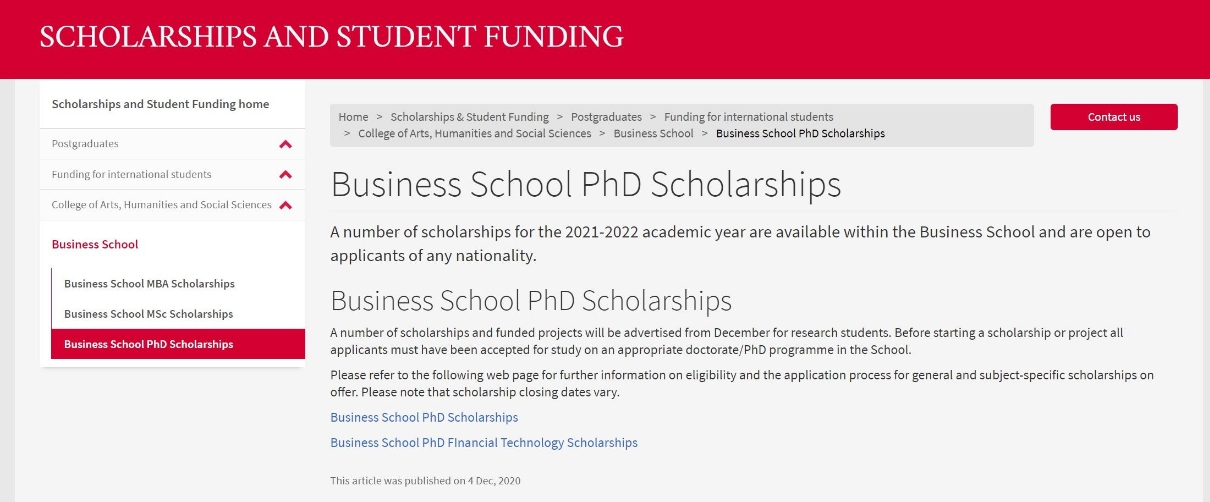Open College of Arts breadcrumb link
This screenshot has height=502, width=1210.
(x=474, y=133)
